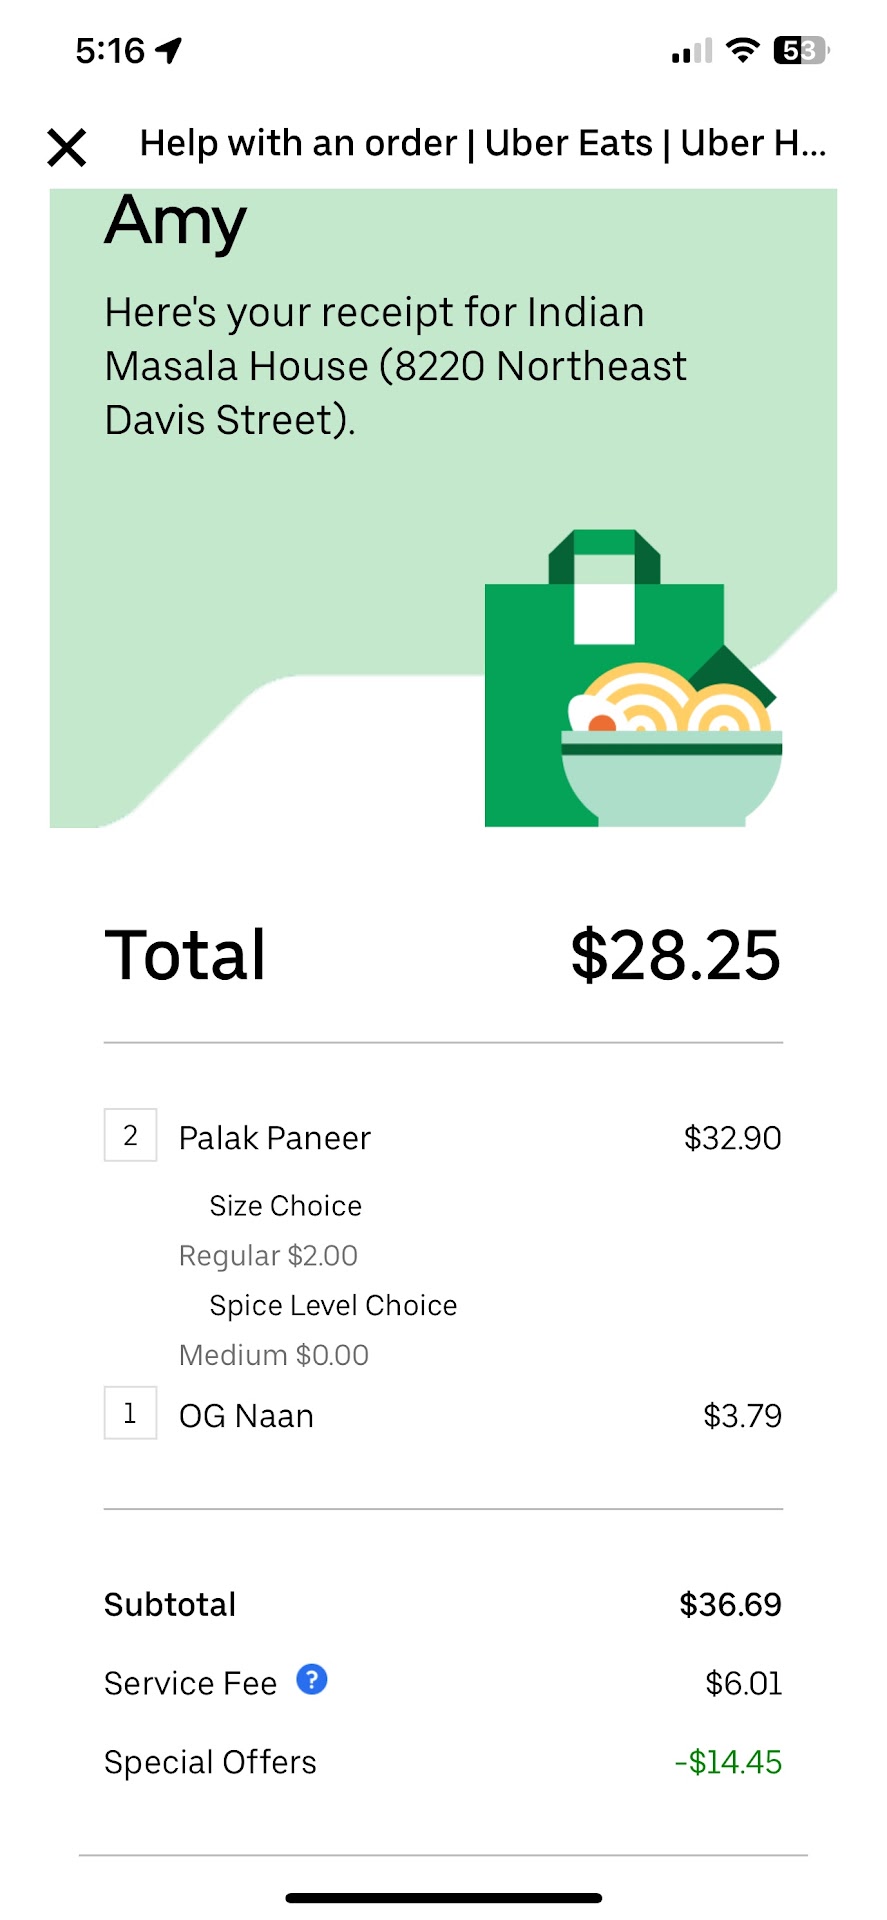887x1920 pixels.
Task: Tap the OG Naan quantity box
Action: (x=130, y=1413)
